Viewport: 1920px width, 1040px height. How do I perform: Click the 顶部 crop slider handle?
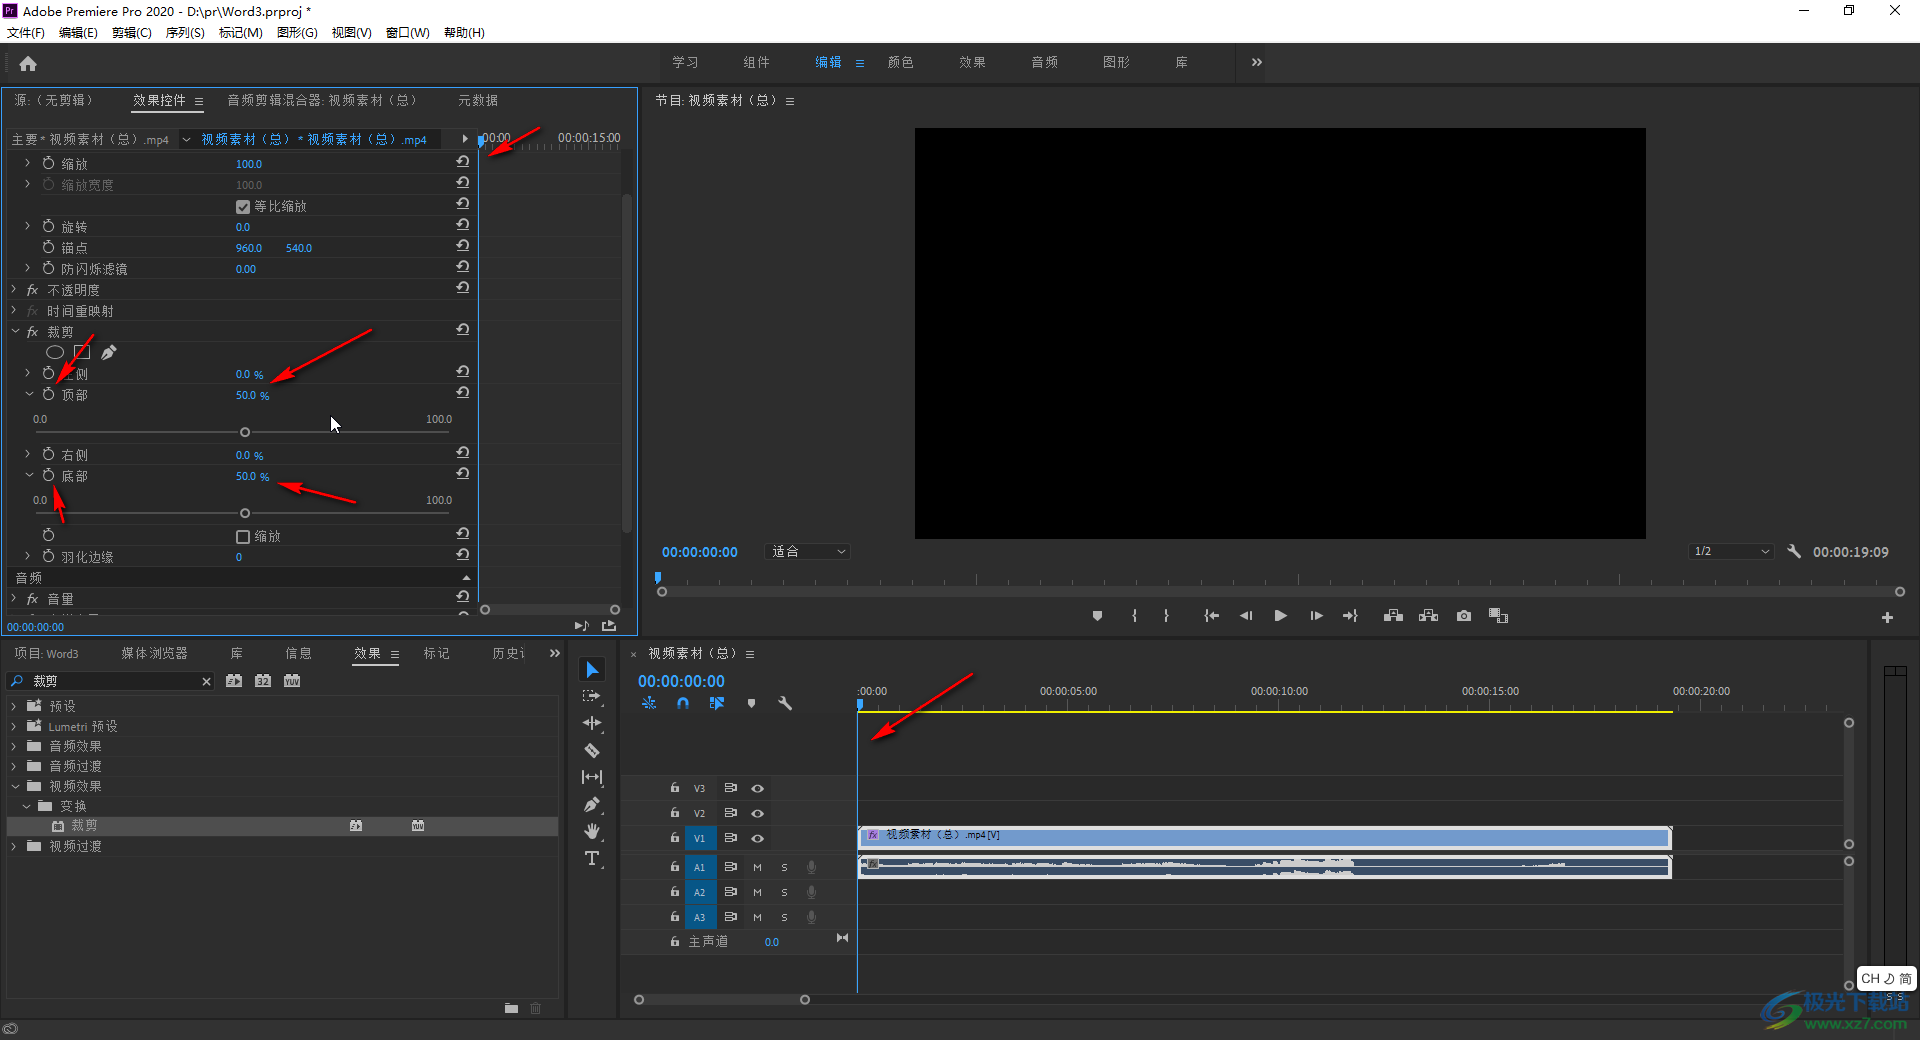coord(245,432)
